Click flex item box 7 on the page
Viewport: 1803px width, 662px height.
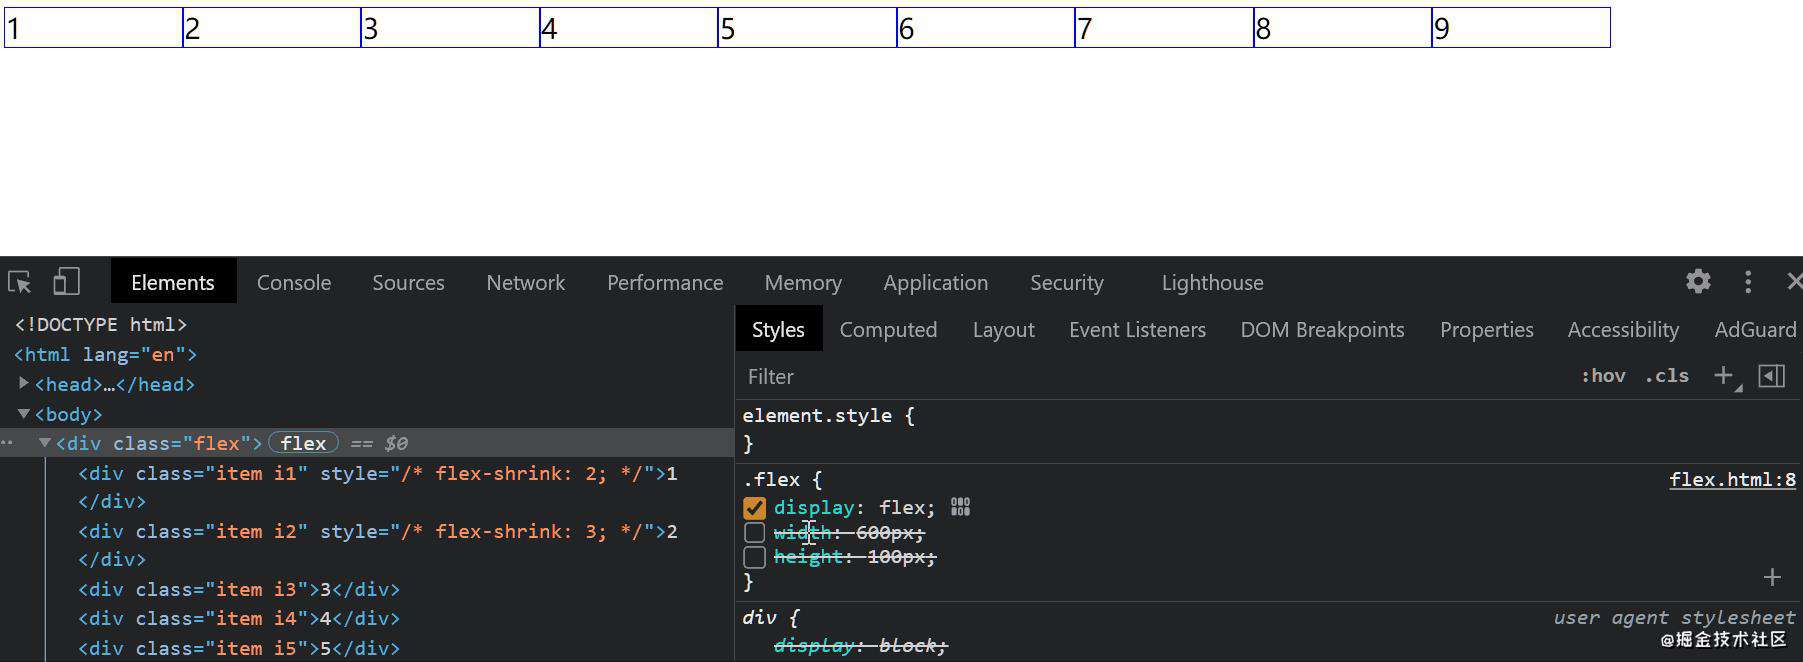coord(1164,28)
